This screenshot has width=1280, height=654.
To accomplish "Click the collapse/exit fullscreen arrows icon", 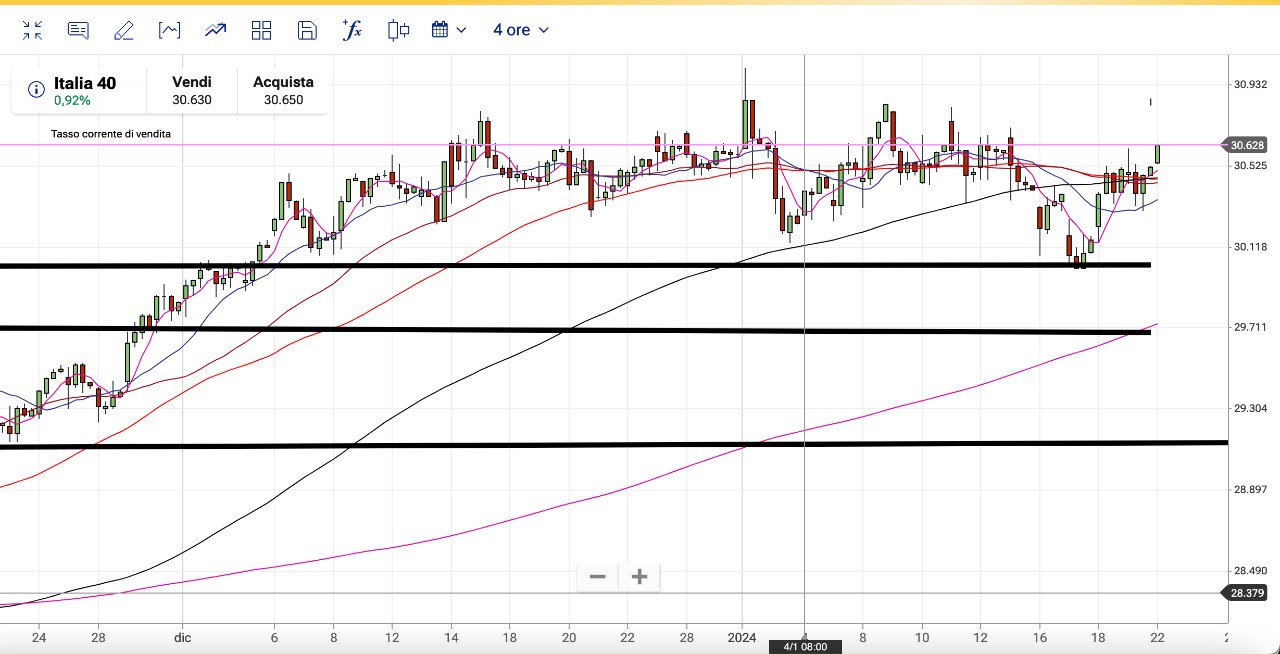I will [x=32, y=30].
